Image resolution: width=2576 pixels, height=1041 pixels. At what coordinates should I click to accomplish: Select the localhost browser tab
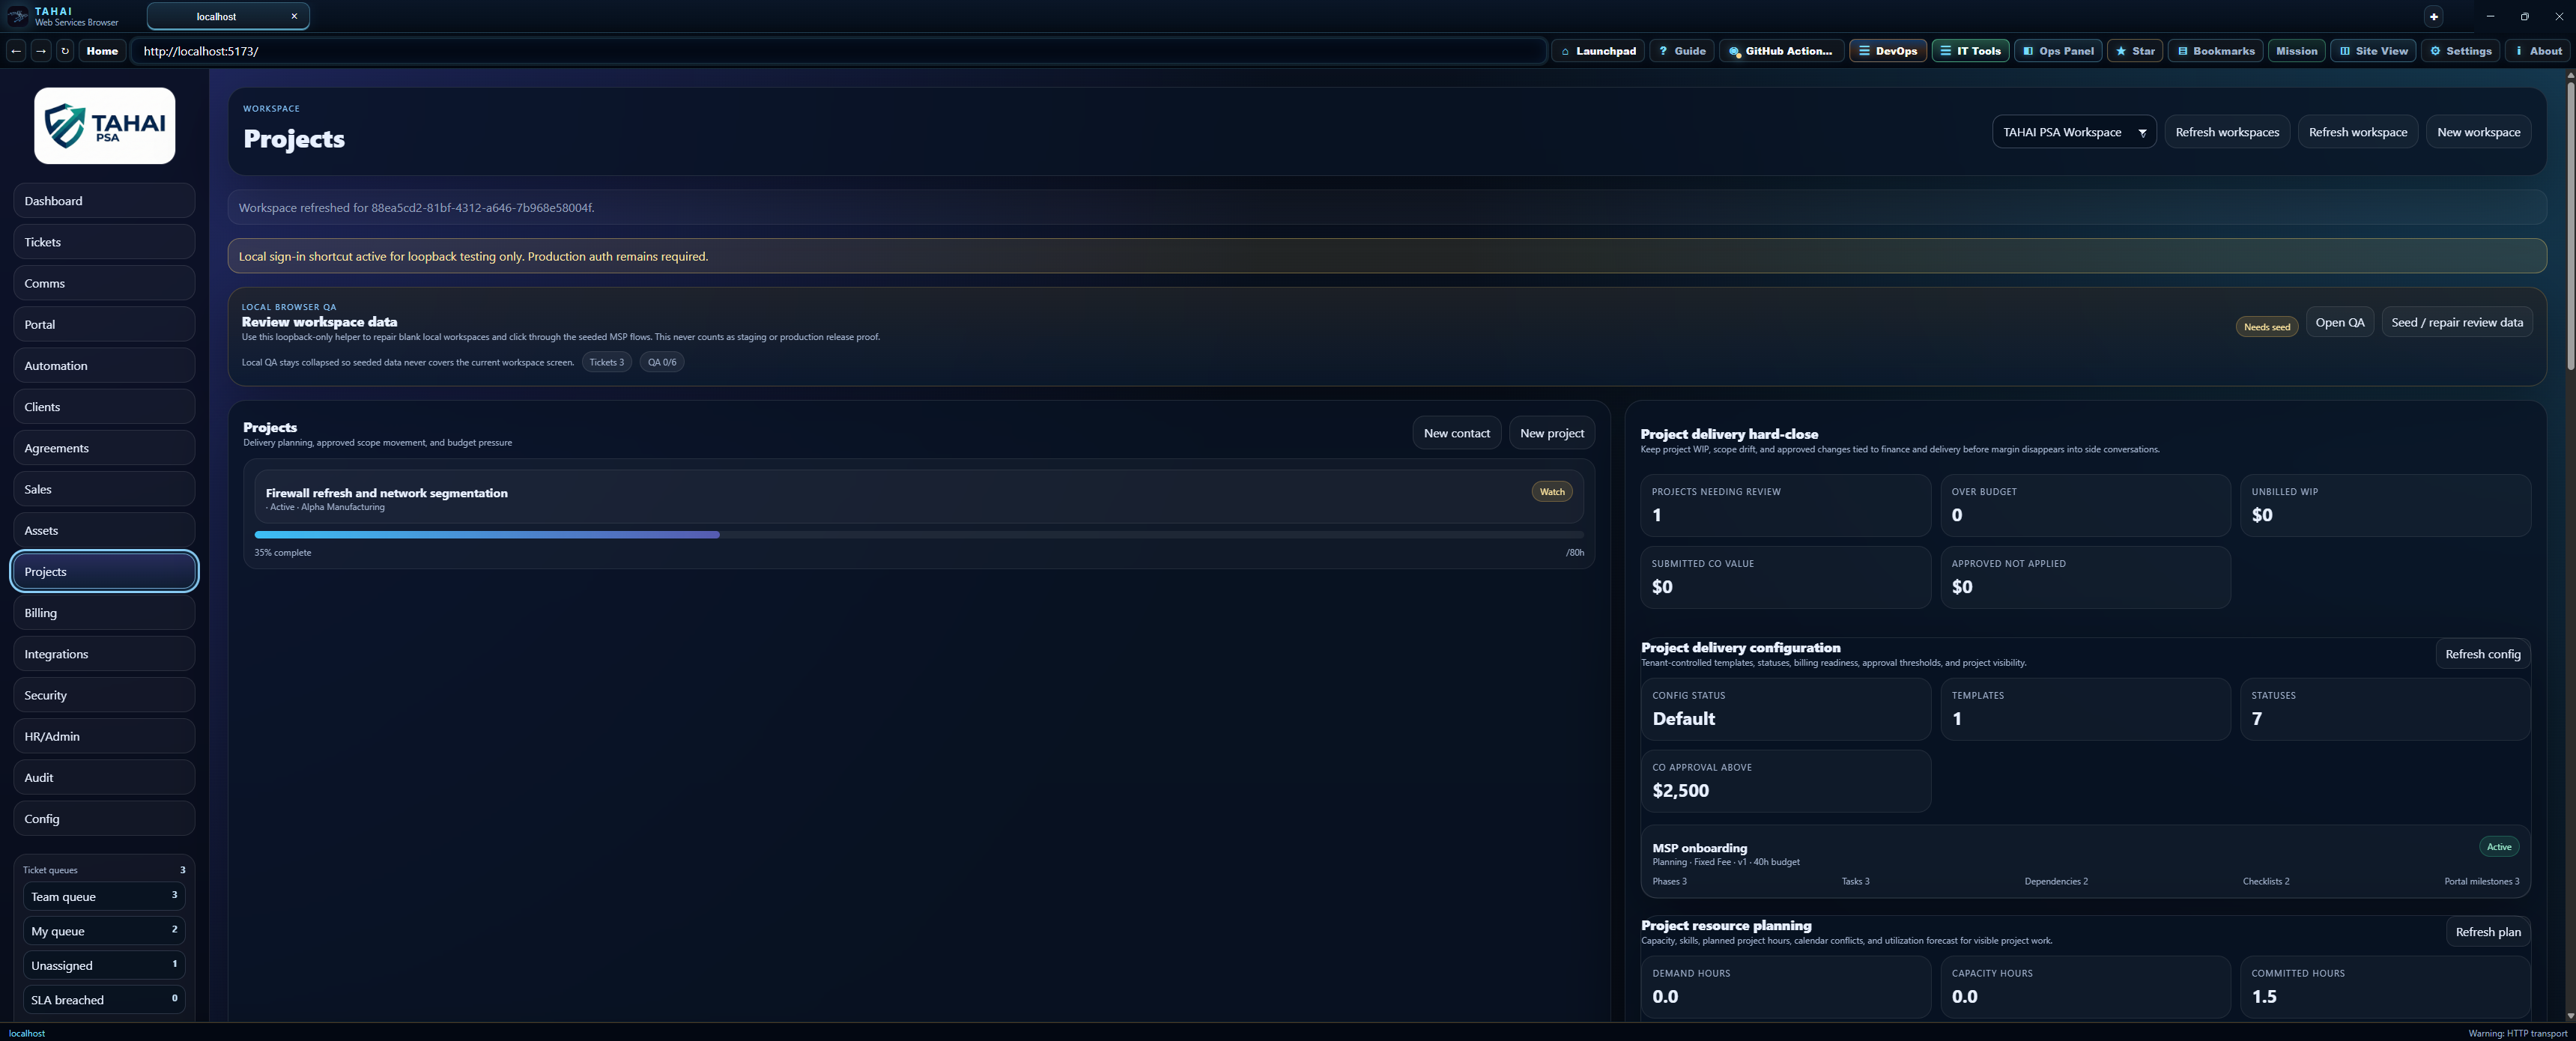(x=228, y=16)
